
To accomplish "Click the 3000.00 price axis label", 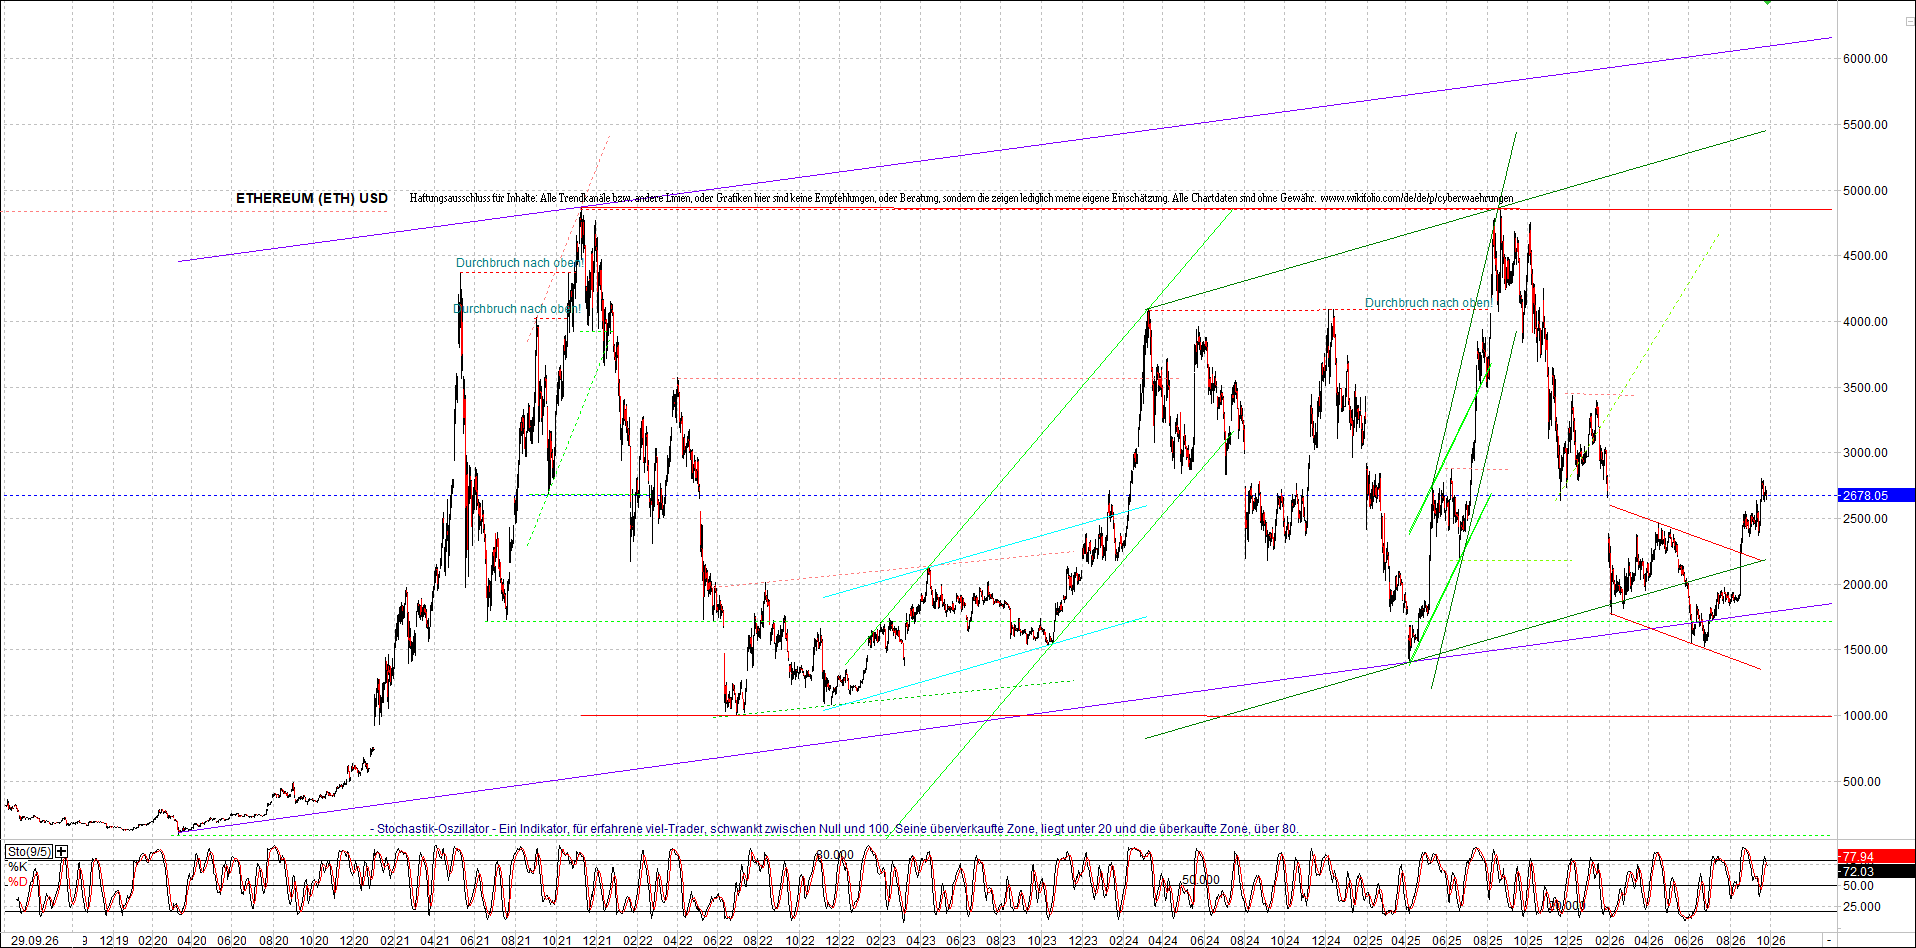I will 1865,453.
